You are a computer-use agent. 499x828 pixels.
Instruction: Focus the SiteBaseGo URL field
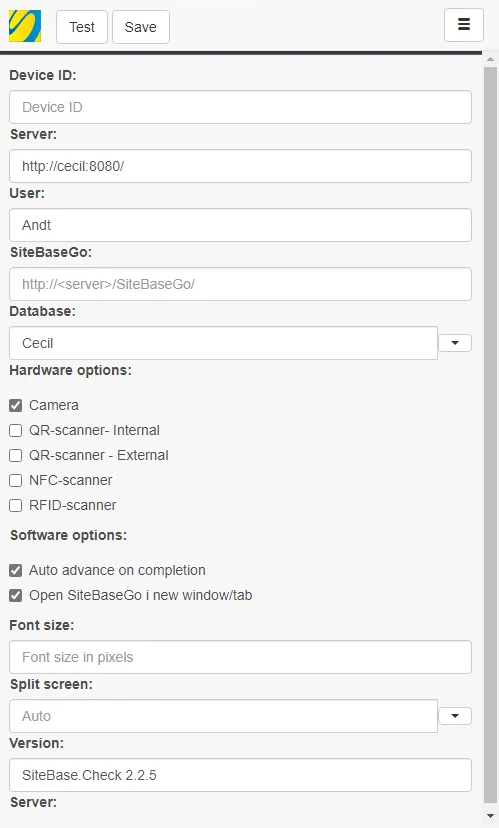[x=240, y=284]
